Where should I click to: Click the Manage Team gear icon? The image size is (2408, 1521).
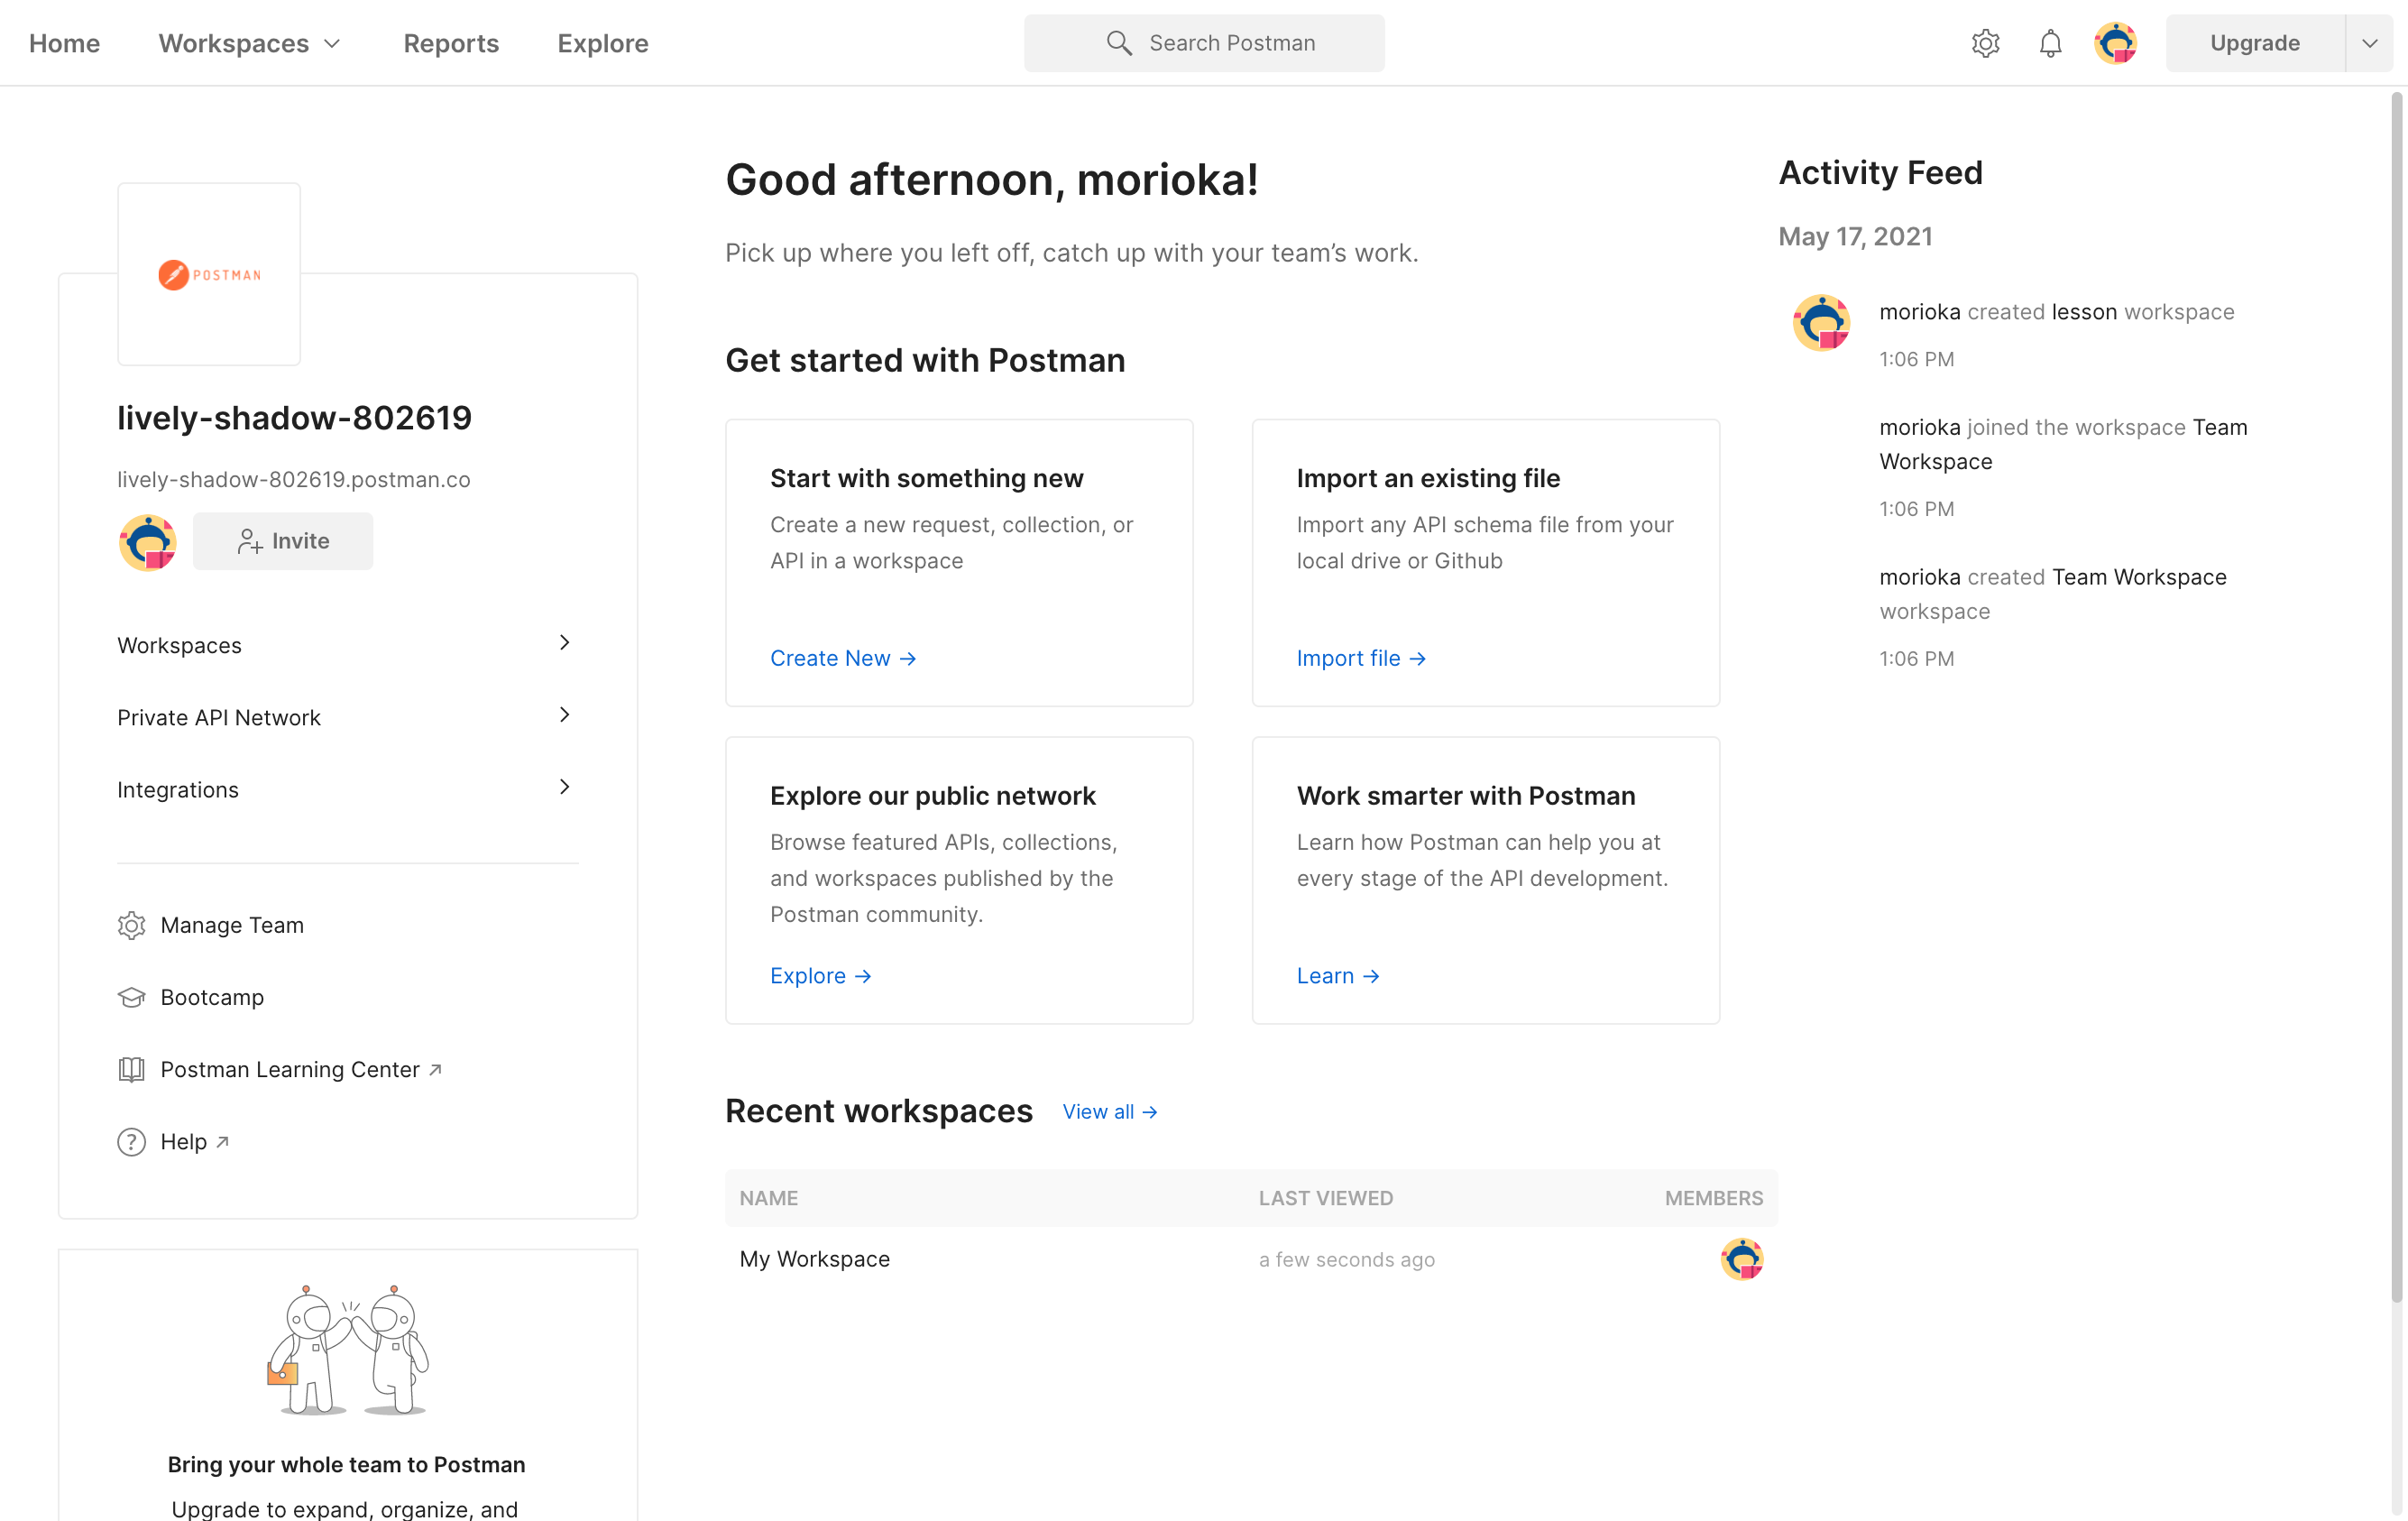pos(131,925)
